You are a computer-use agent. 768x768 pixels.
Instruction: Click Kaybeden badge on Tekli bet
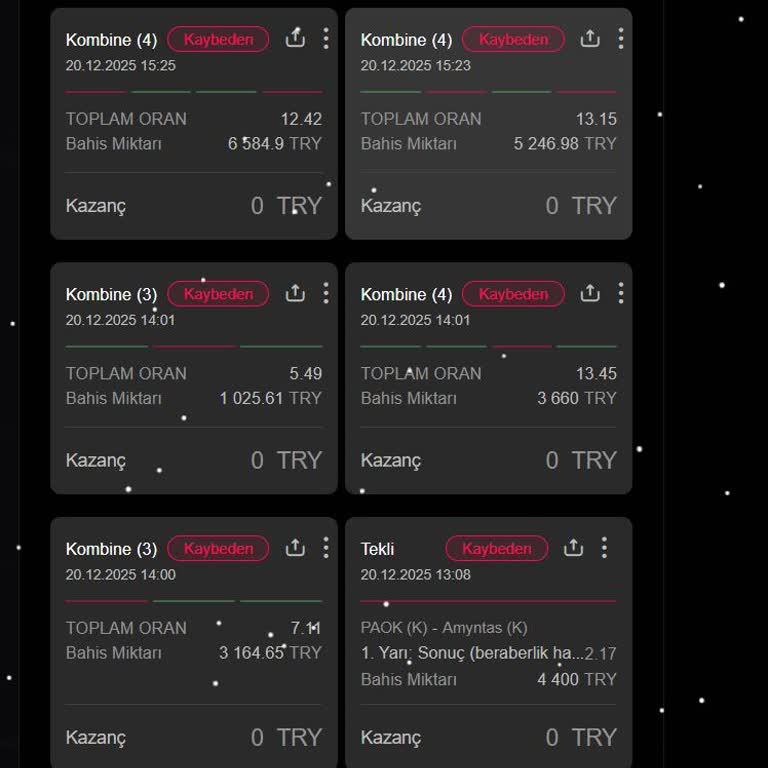tap(497, 549)
